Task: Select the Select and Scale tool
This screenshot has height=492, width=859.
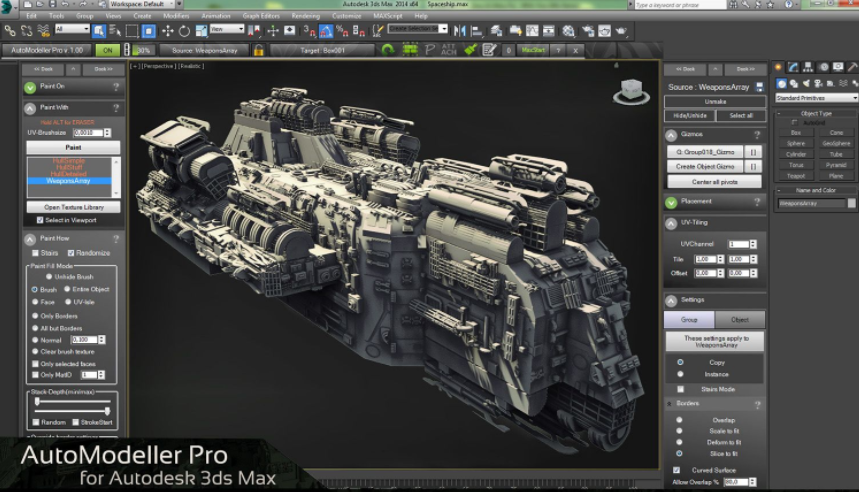Action: point(201,31)
